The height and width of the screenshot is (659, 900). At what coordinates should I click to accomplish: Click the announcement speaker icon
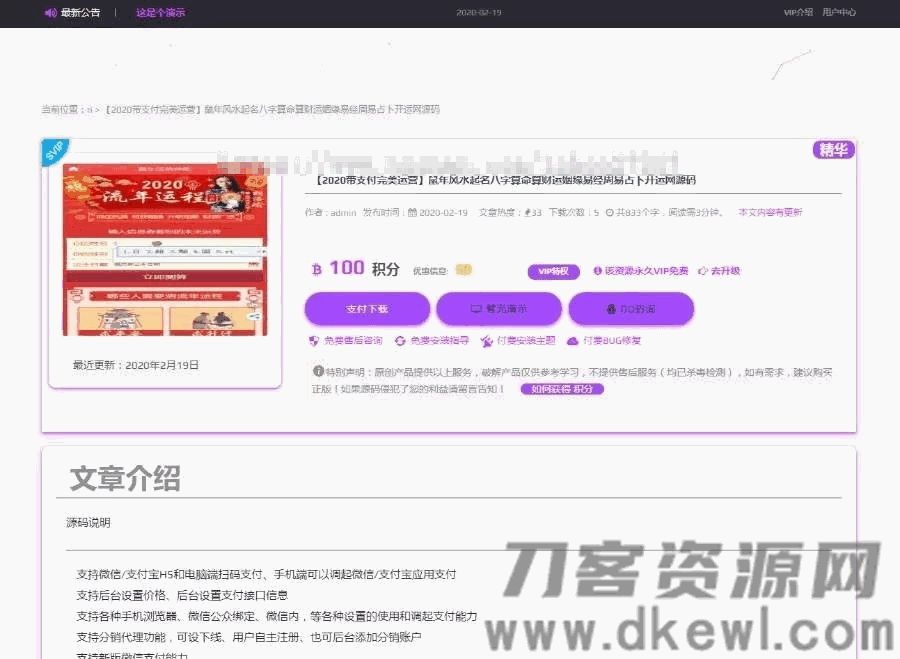click(50, 13)
